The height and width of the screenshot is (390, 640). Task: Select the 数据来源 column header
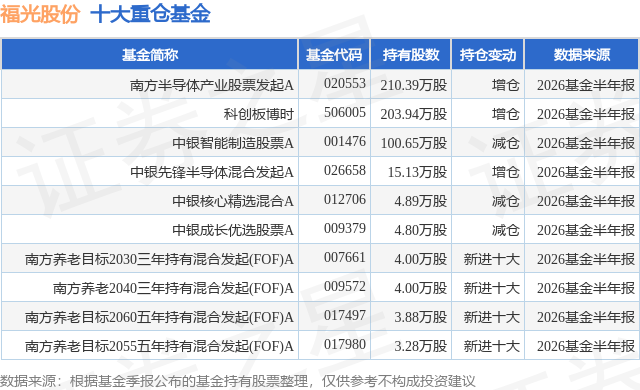[582, 55]
